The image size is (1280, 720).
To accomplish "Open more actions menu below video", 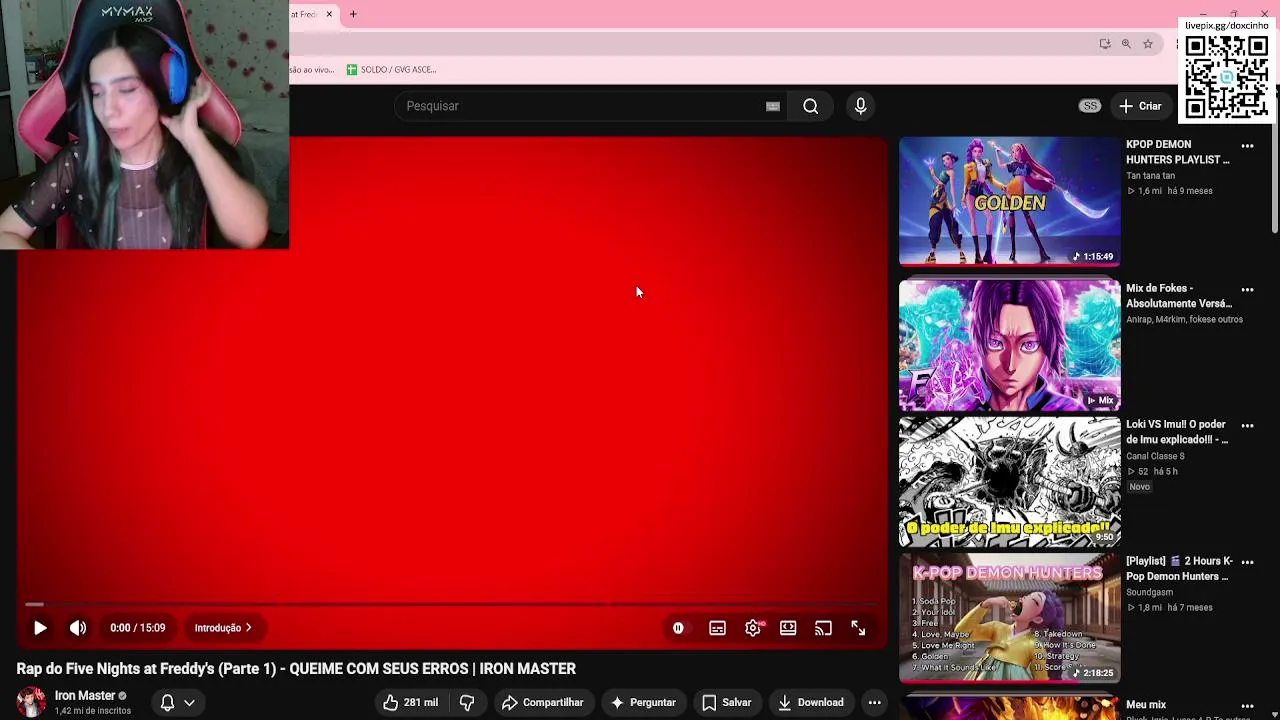I will pos(874,702).
